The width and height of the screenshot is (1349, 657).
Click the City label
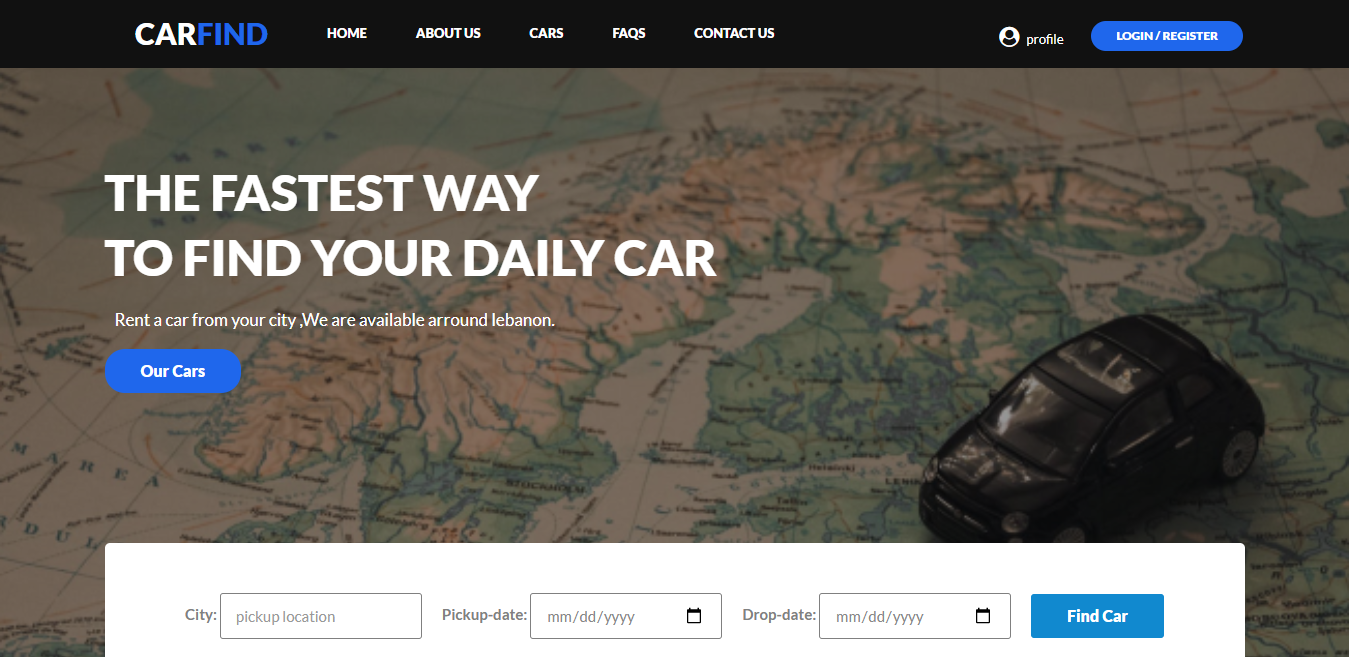pos(201,615)
